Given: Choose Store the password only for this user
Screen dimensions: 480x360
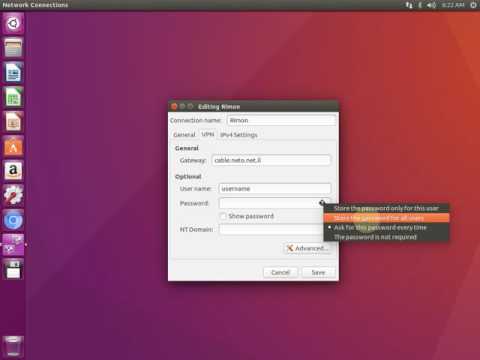Looking at the screenshot, I should [x=386, y=208].
